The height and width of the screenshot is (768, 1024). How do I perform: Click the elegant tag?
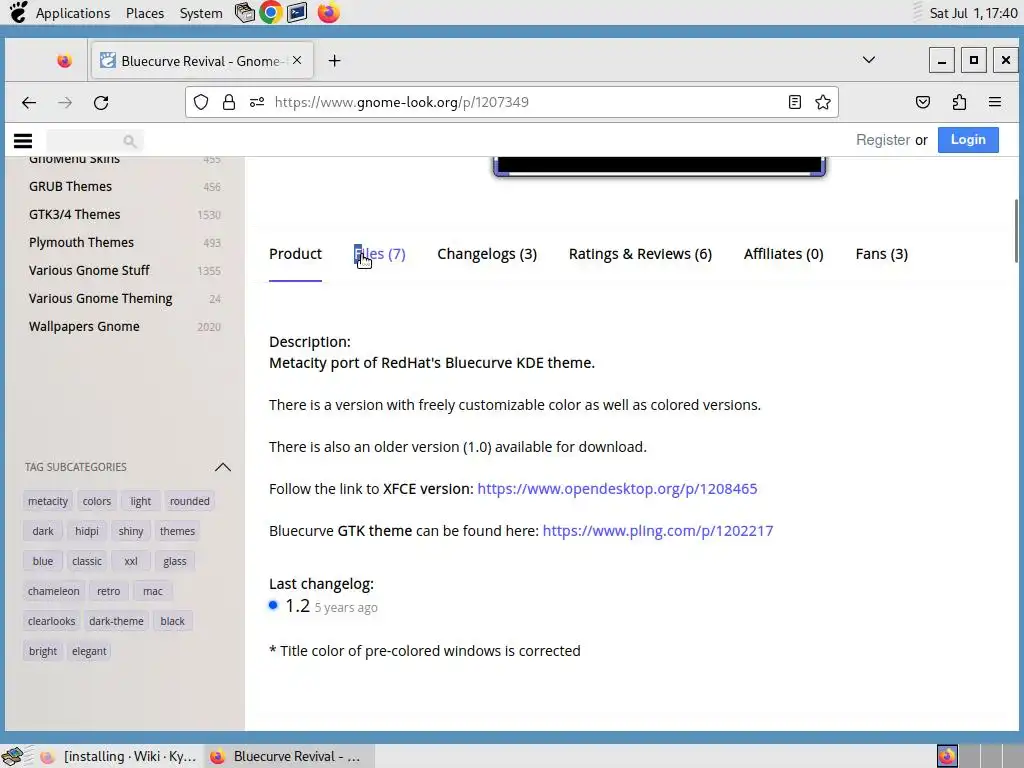tap(89, 651)
